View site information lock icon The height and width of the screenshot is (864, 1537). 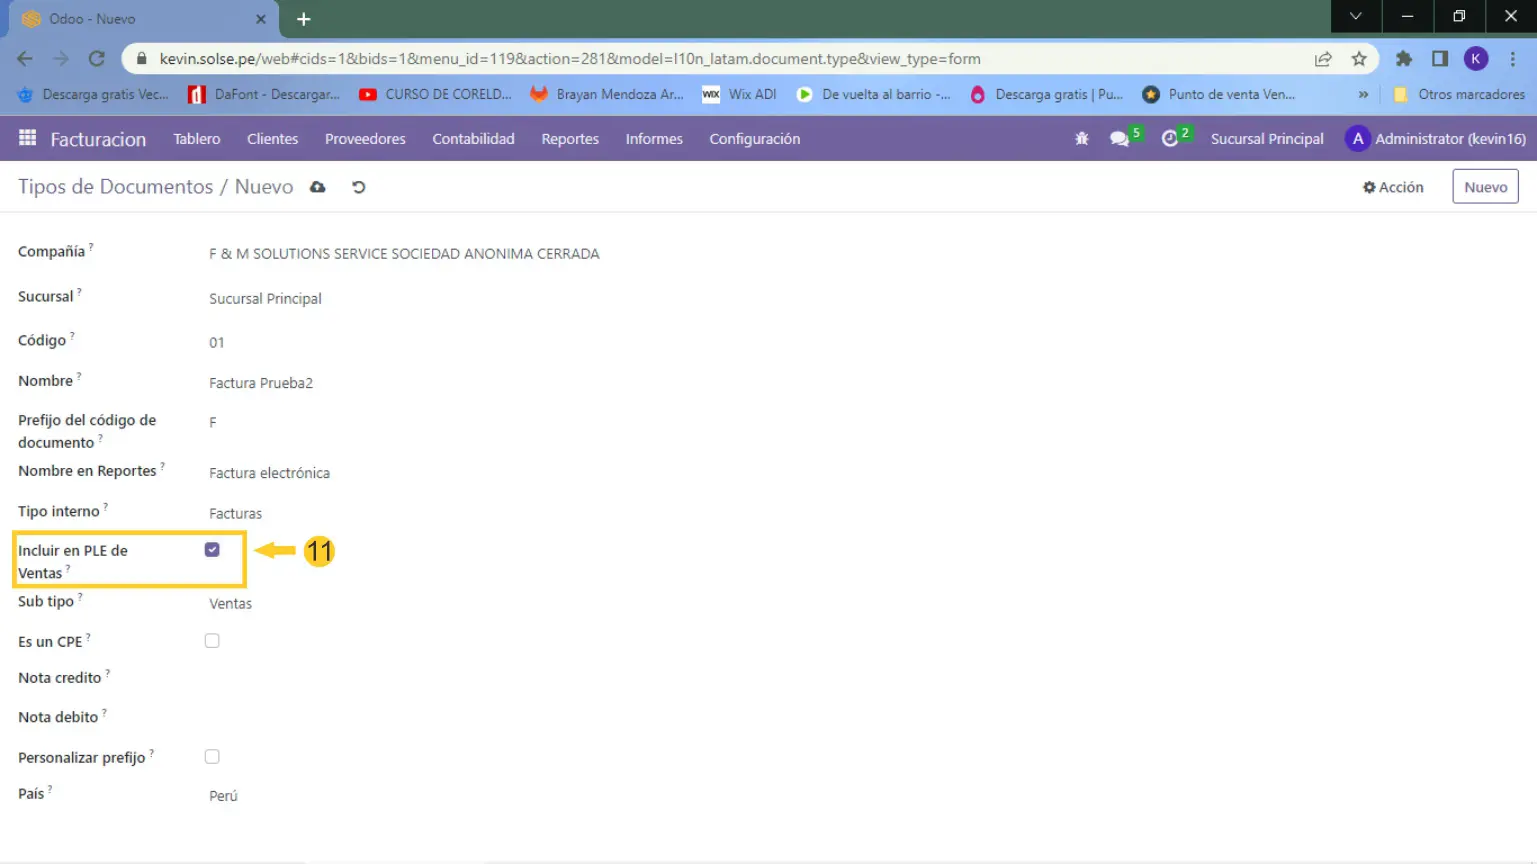pyautogui.click(x=141, y=59)
